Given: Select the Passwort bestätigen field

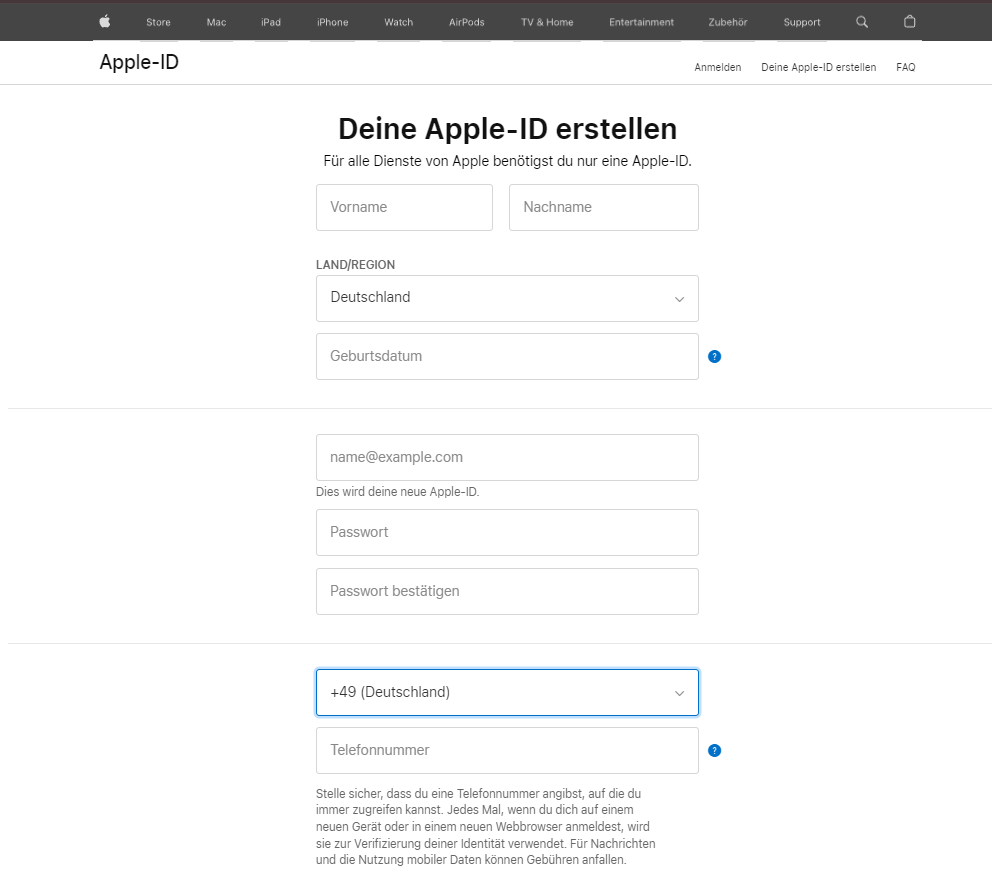Looking at the screenshot, I should coord(507,591).
